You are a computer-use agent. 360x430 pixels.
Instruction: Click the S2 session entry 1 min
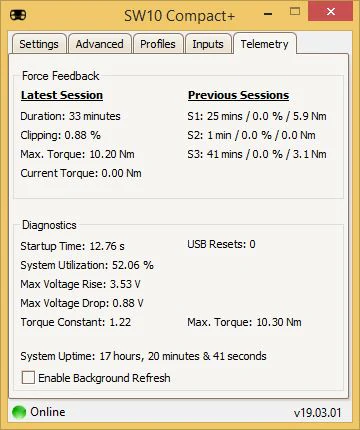click(251, 135)
